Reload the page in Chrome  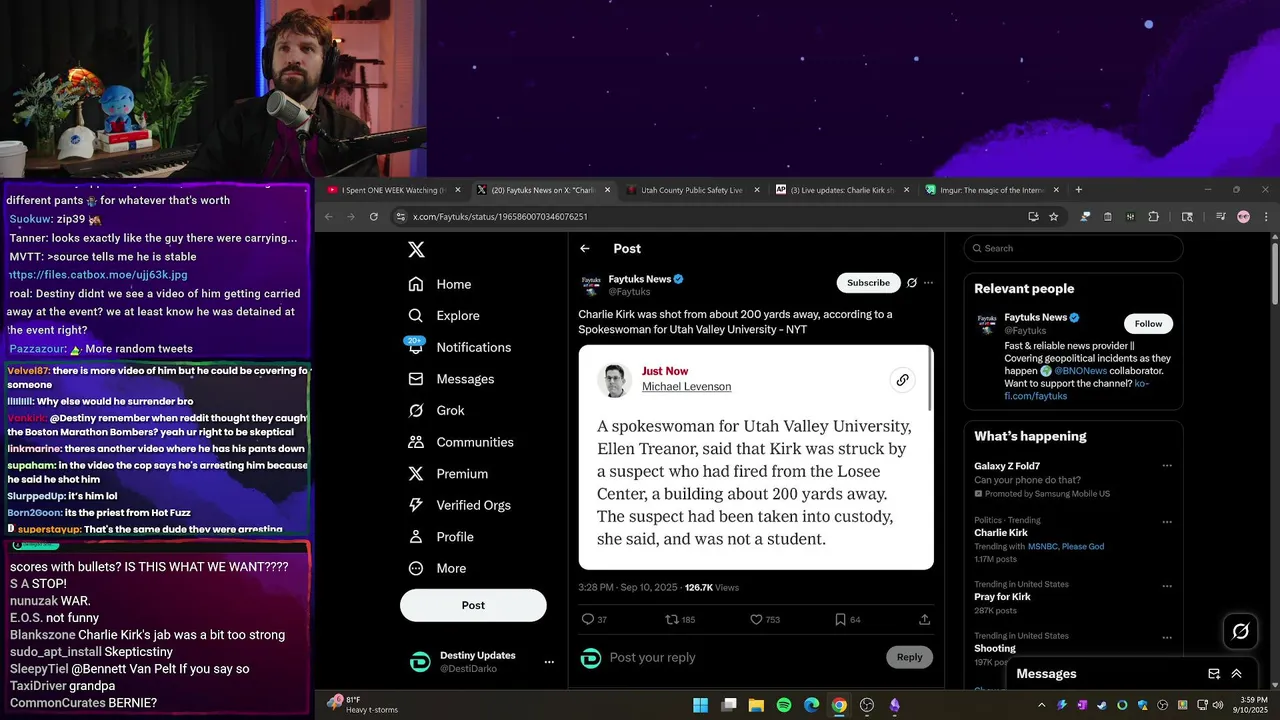[374, 216]
